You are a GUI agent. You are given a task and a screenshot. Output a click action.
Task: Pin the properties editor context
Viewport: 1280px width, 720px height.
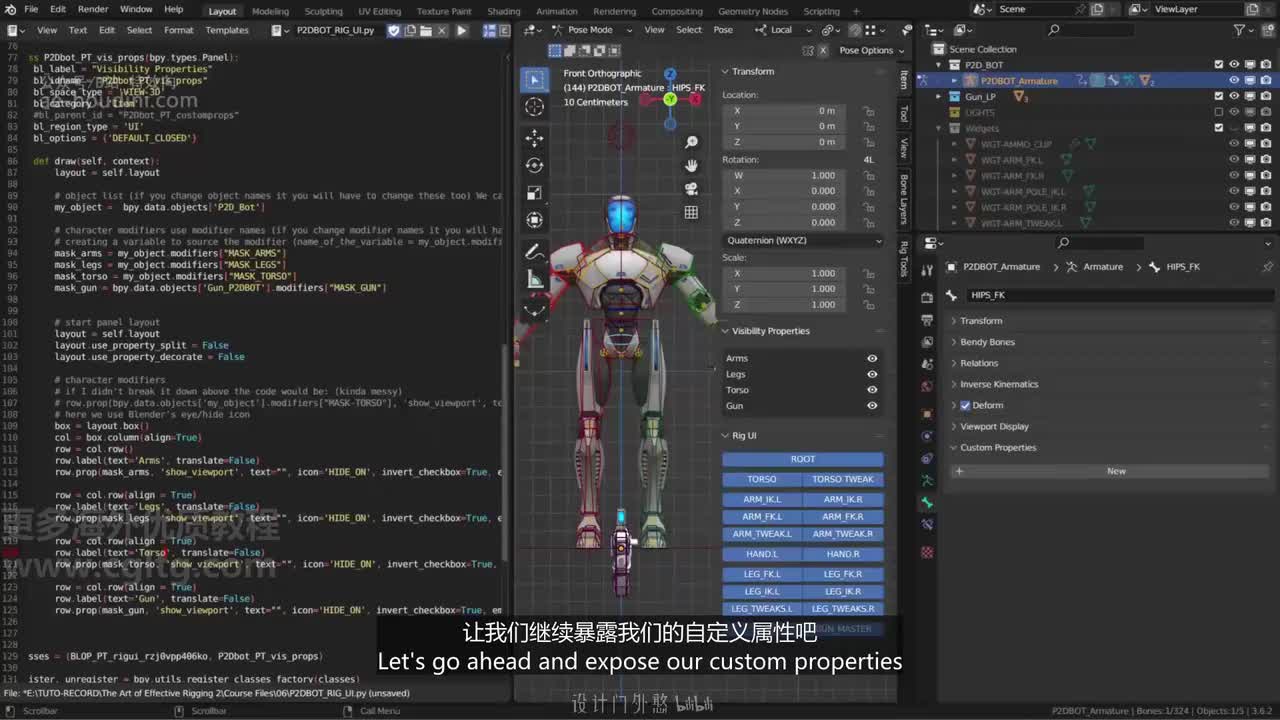click(x=1267, y=267)
